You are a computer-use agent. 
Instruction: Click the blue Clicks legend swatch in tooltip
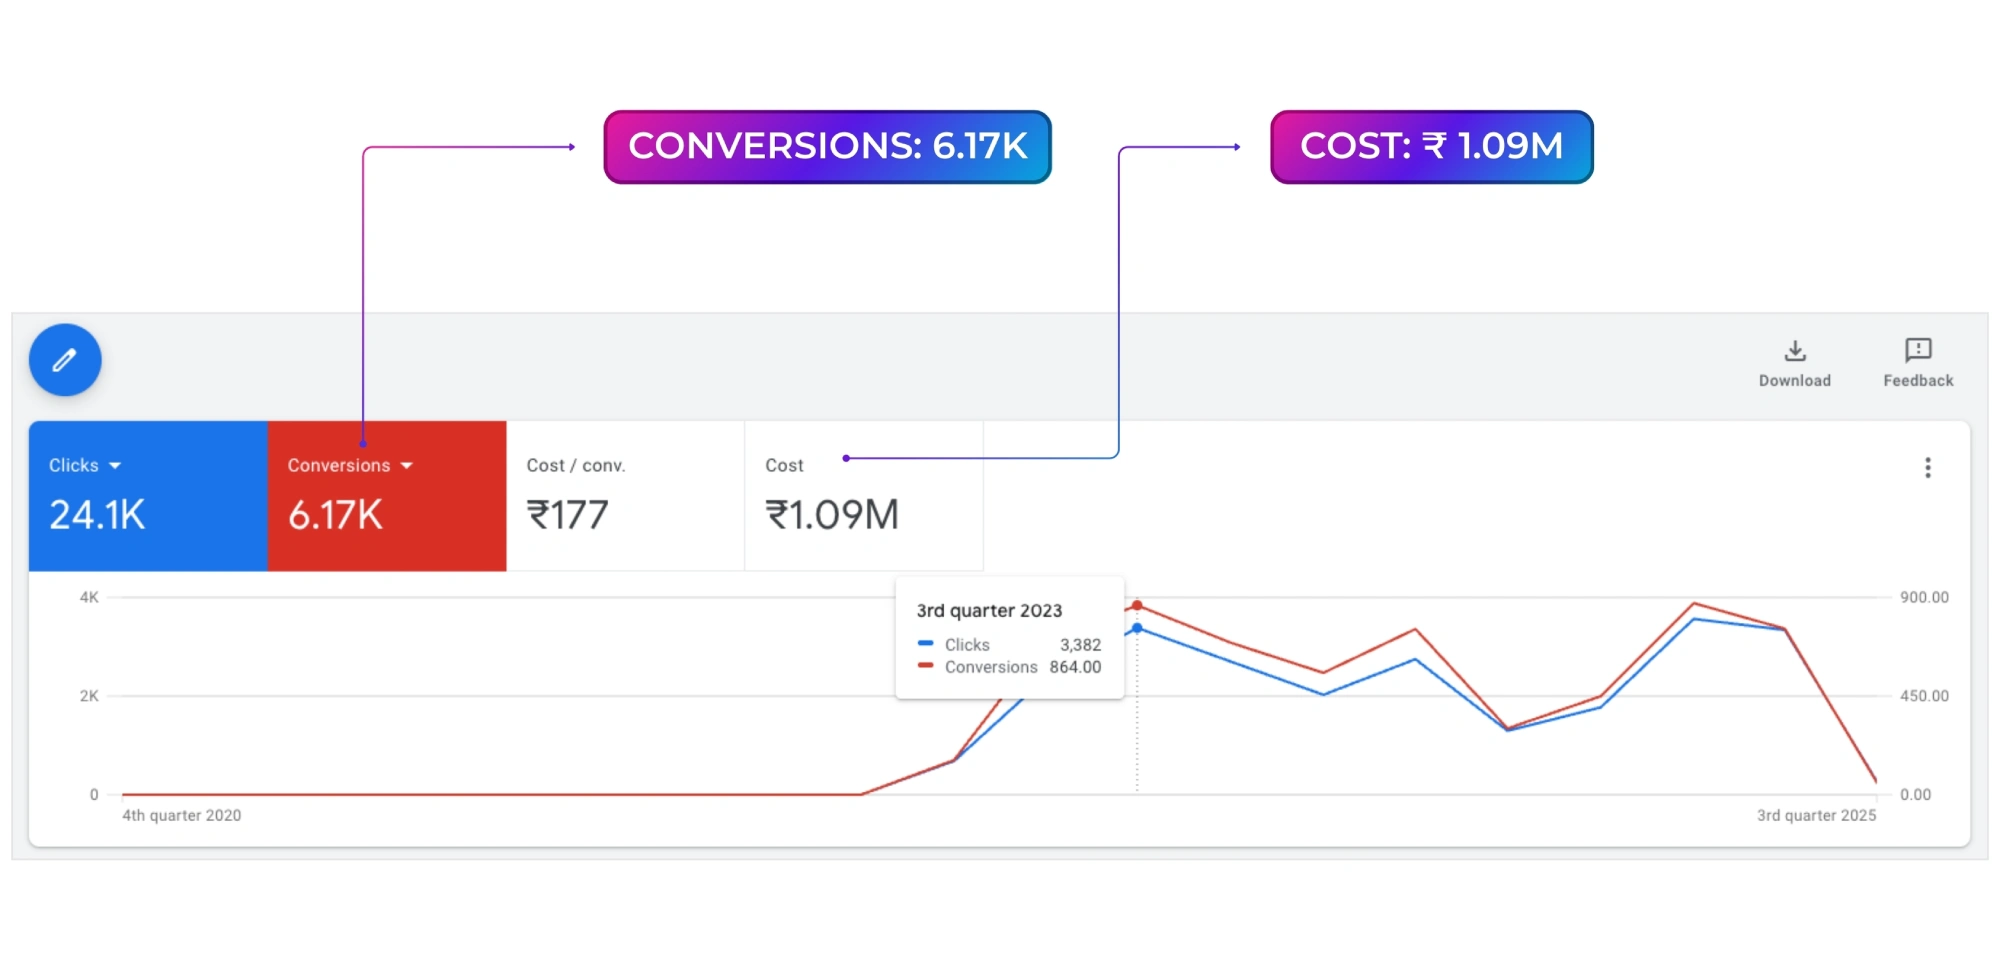click(x=927, y=644)
